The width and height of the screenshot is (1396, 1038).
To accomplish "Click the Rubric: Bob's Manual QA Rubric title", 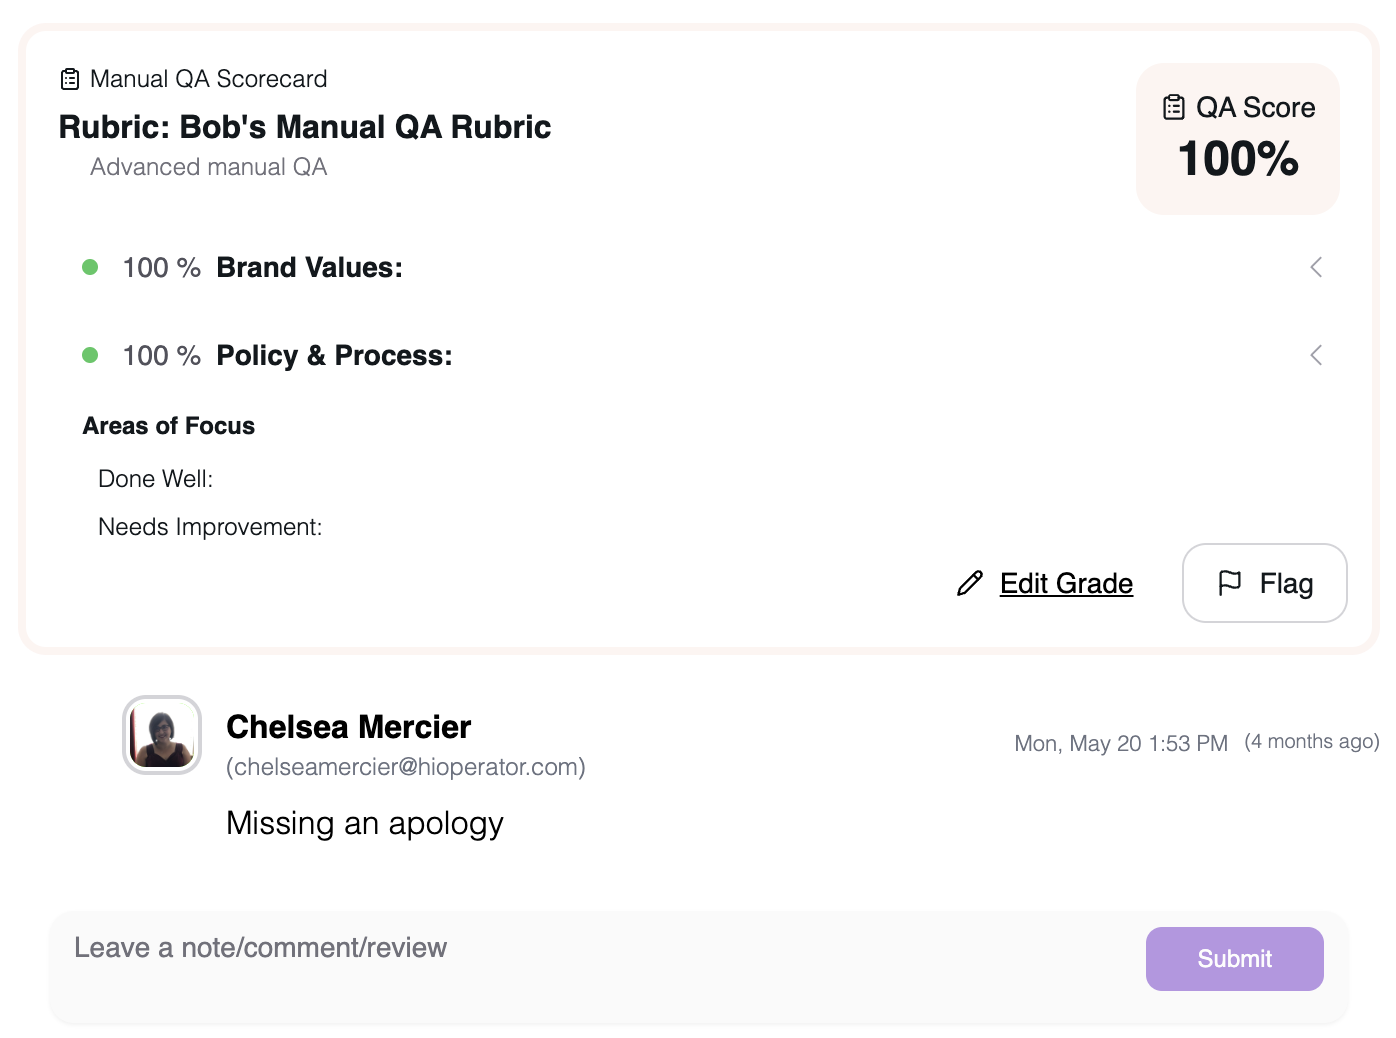I will click(x=305, y=127).
